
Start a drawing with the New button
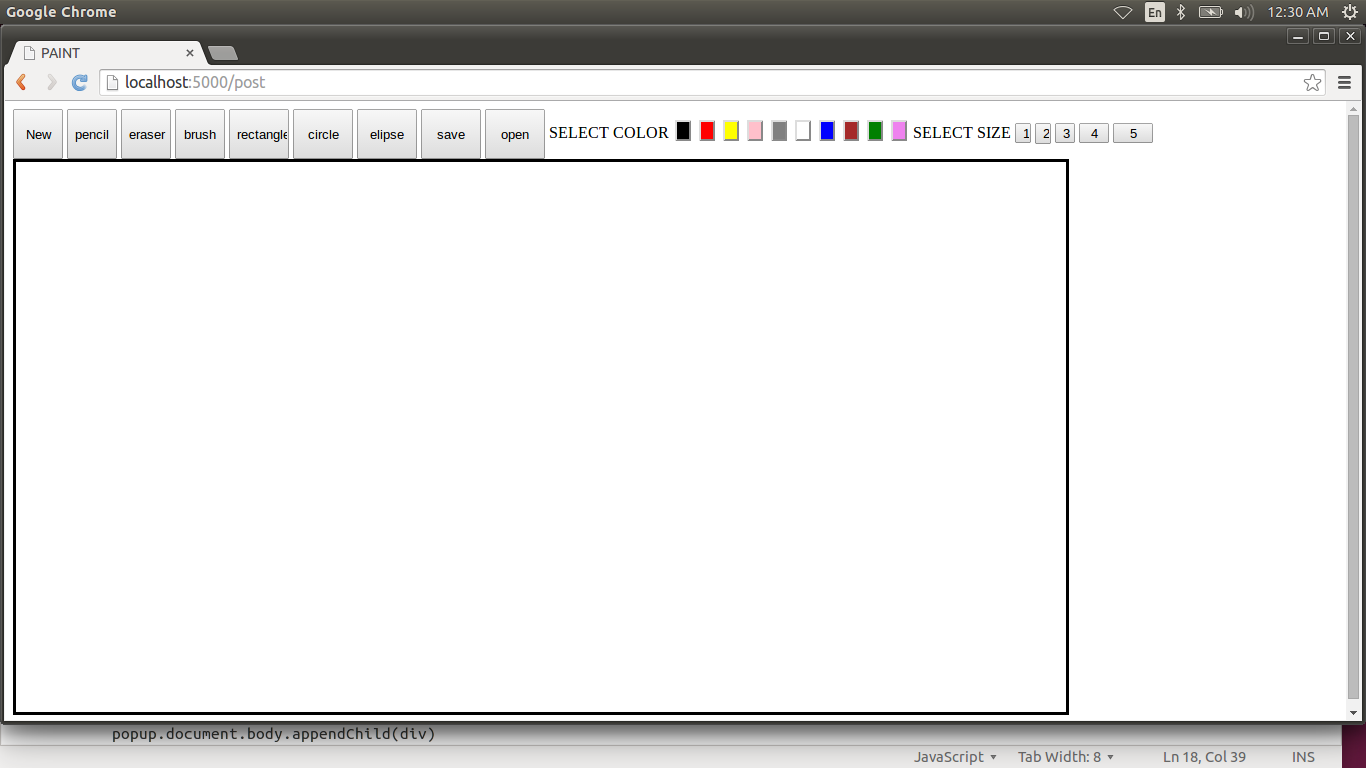tap(37, 133)
